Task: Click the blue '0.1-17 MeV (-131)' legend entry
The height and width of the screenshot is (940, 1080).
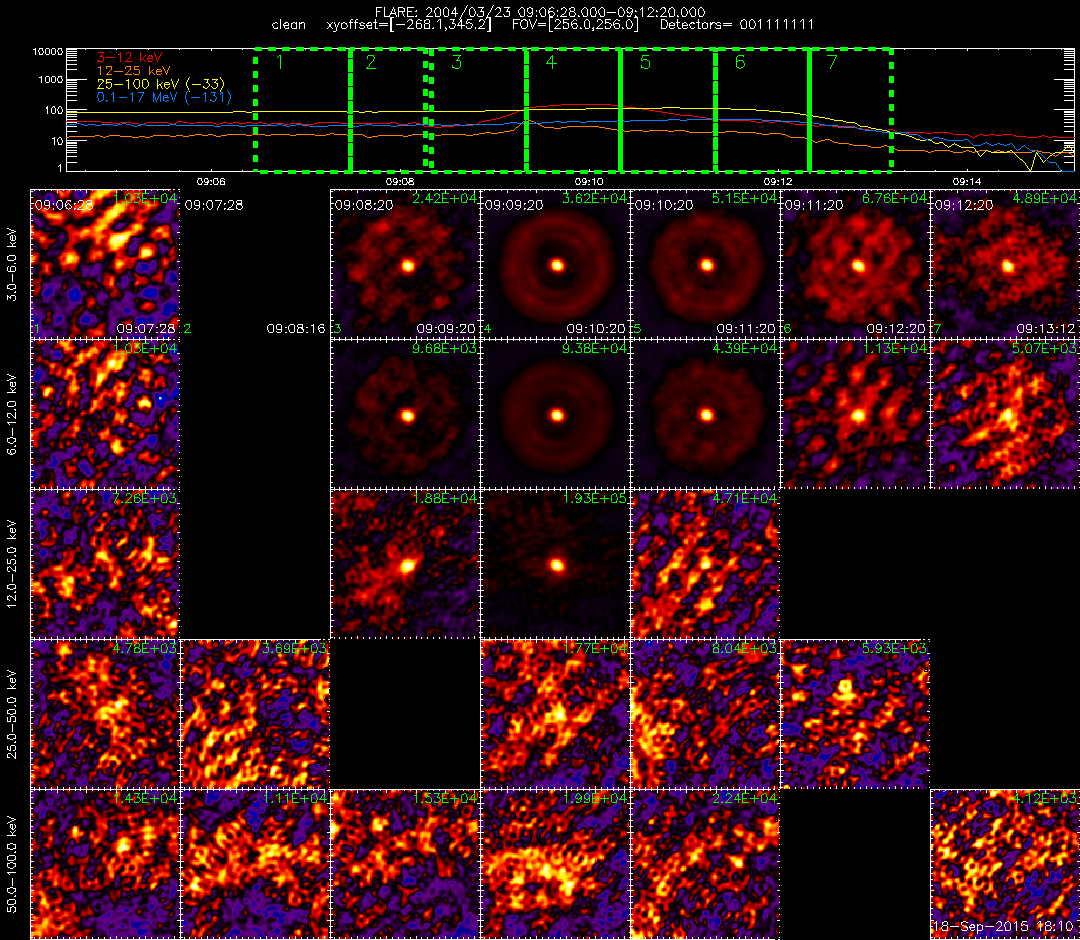Action: 164,97
